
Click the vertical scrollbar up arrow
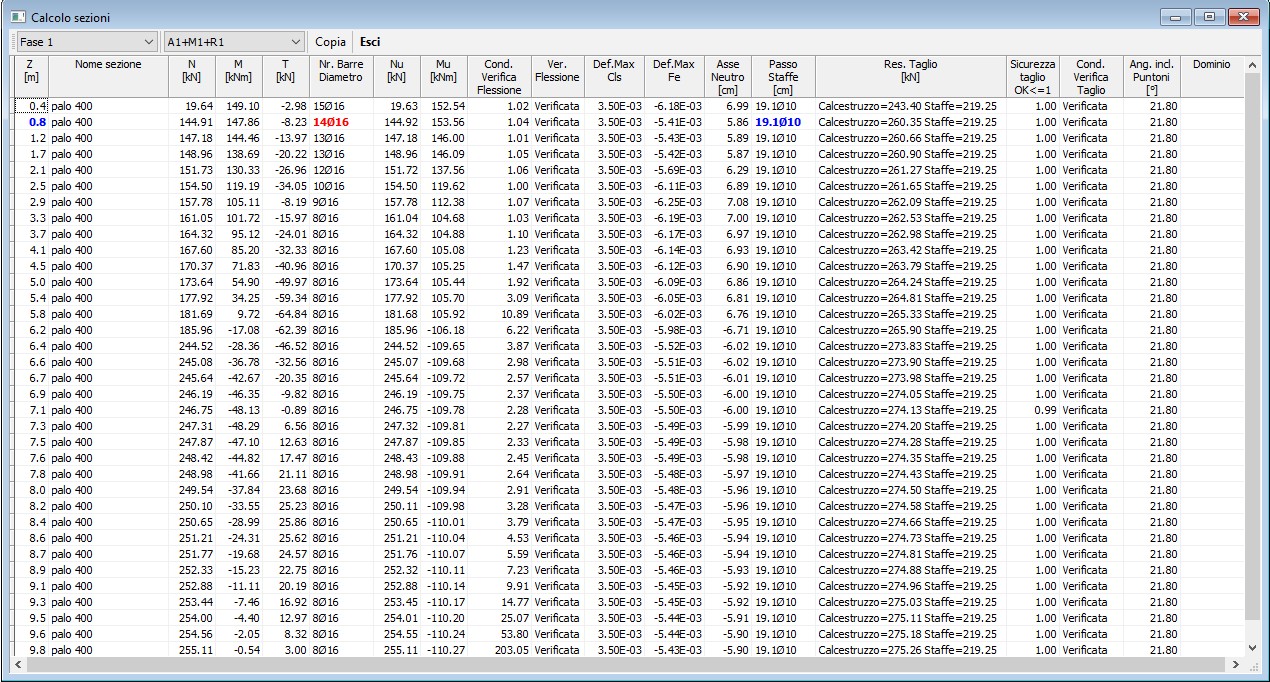point(1252,65)
